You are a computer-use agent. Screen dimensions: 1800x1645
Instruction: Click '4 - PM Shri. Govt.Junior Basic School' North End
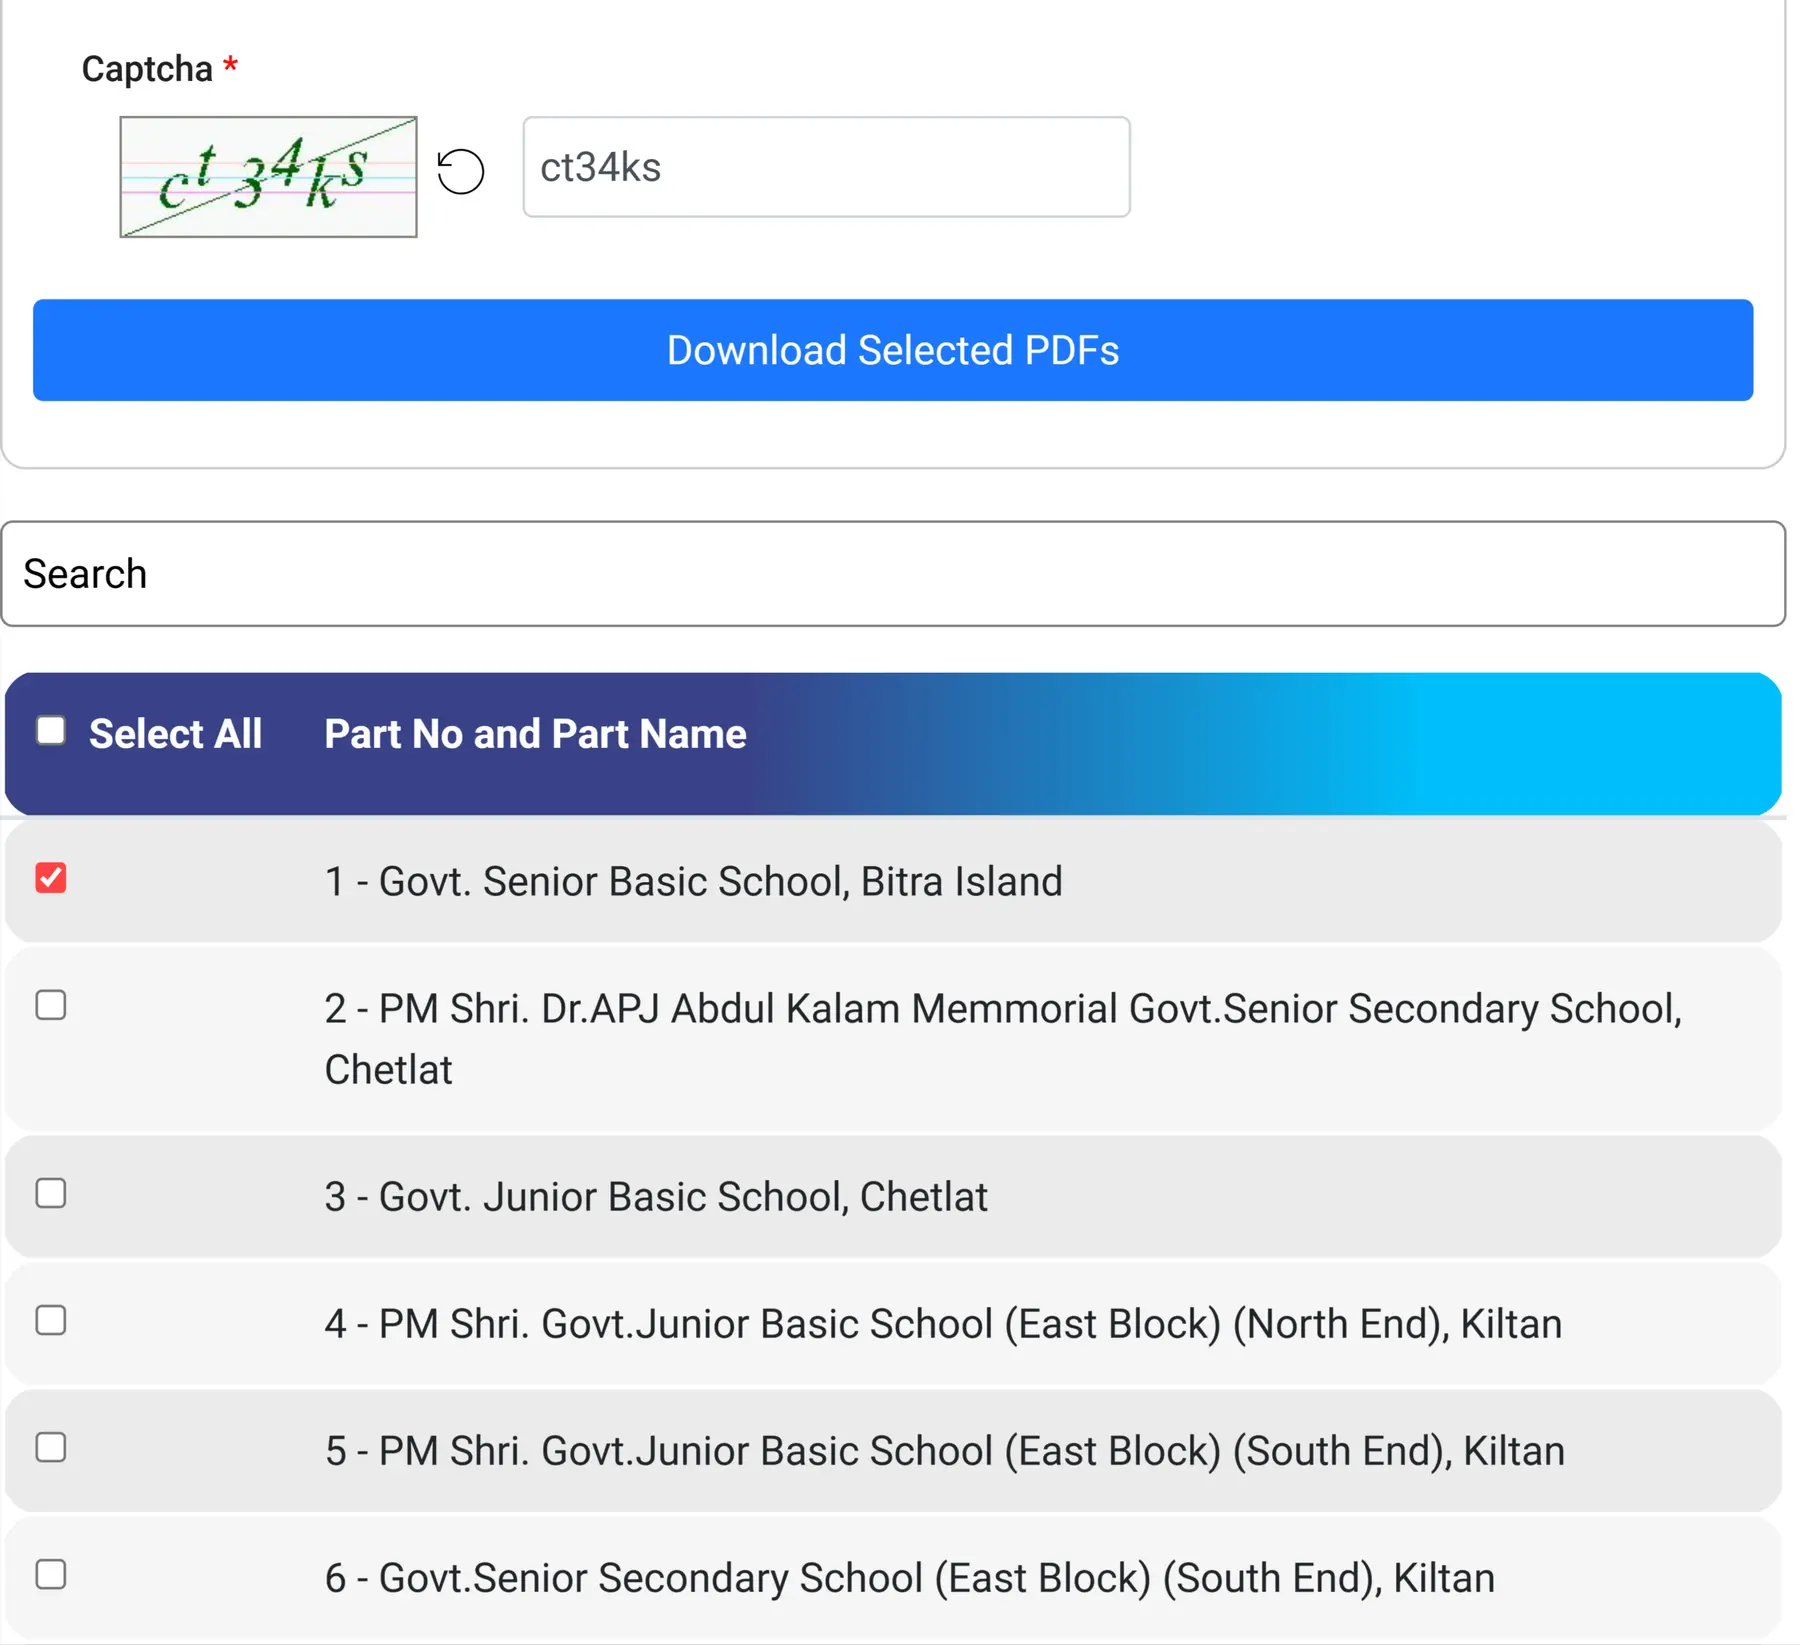click(x=943, y=1324)
